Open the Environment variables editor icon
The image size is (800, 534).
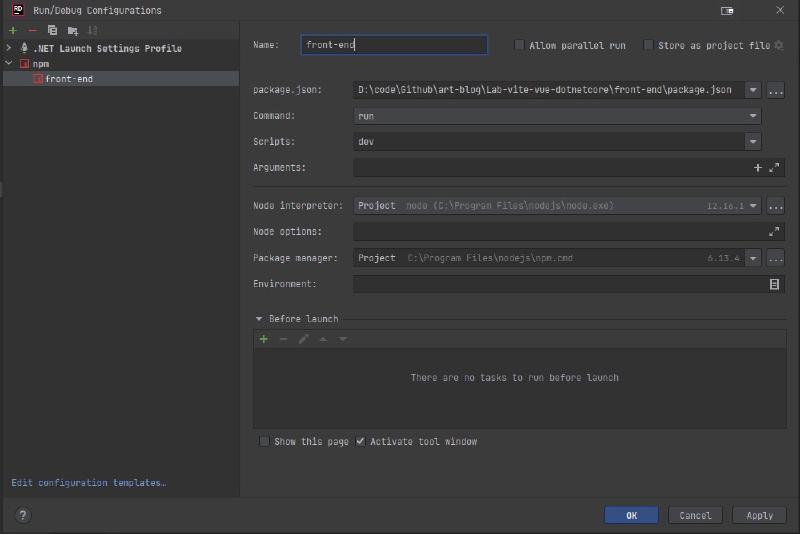774,284
